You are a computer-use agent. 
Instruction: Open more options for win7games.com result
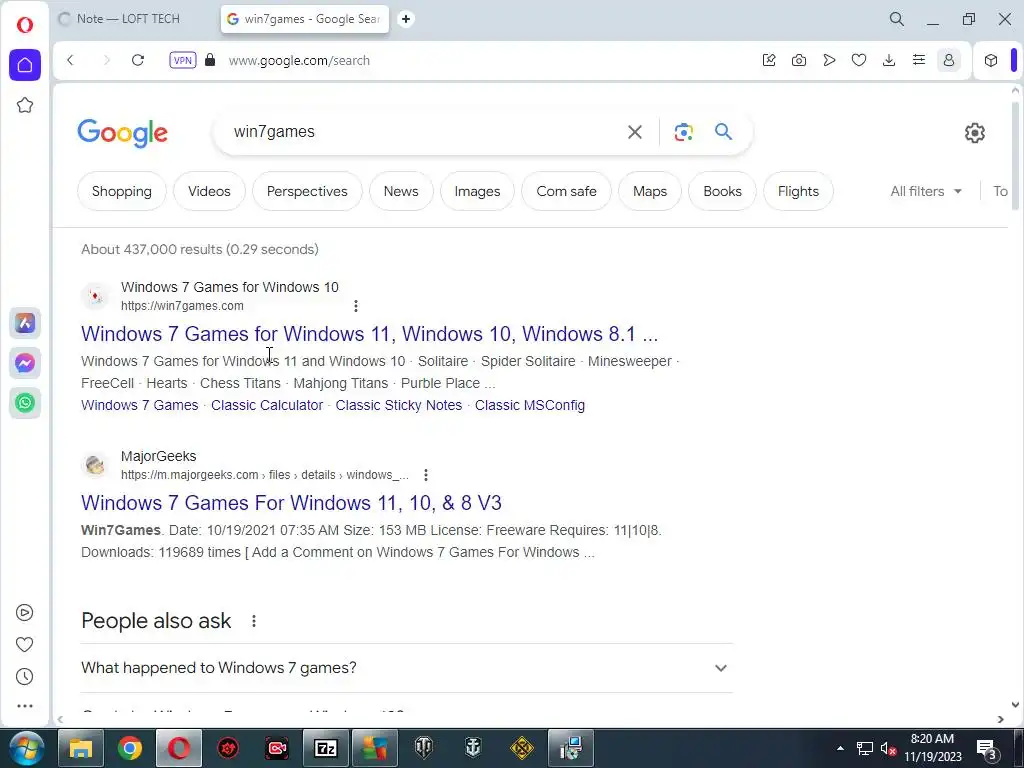[355, 306]
